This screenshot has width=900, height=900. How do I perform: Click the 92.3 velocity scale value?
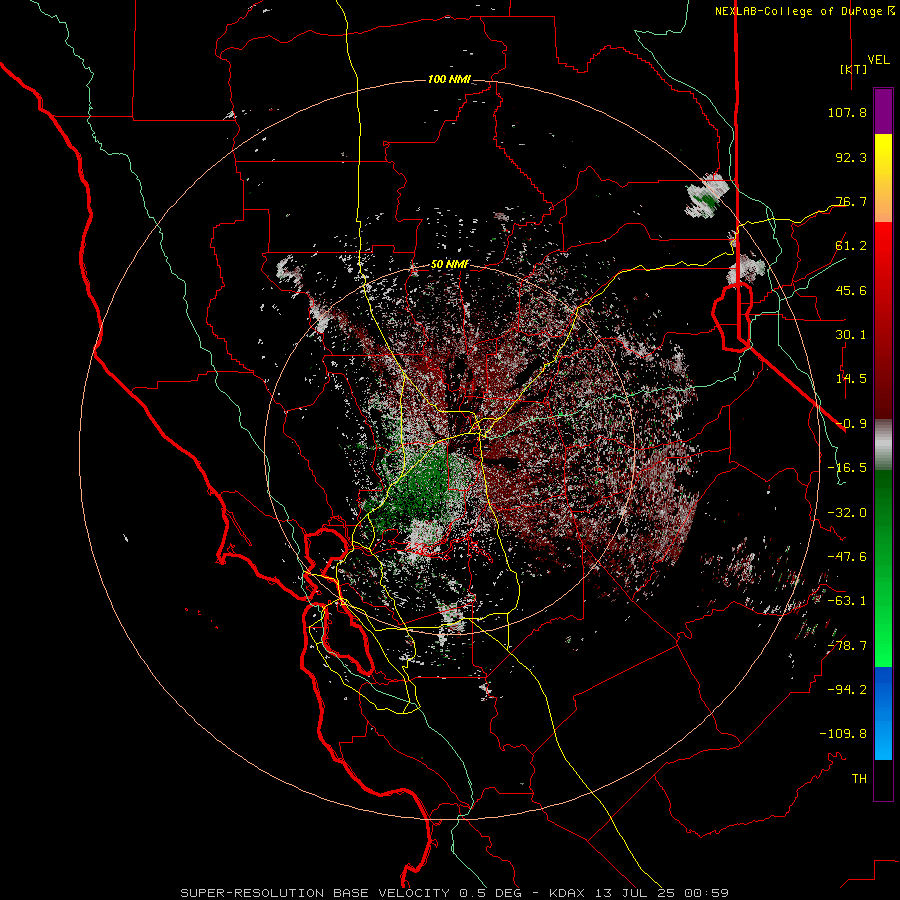tap(851, 157)
